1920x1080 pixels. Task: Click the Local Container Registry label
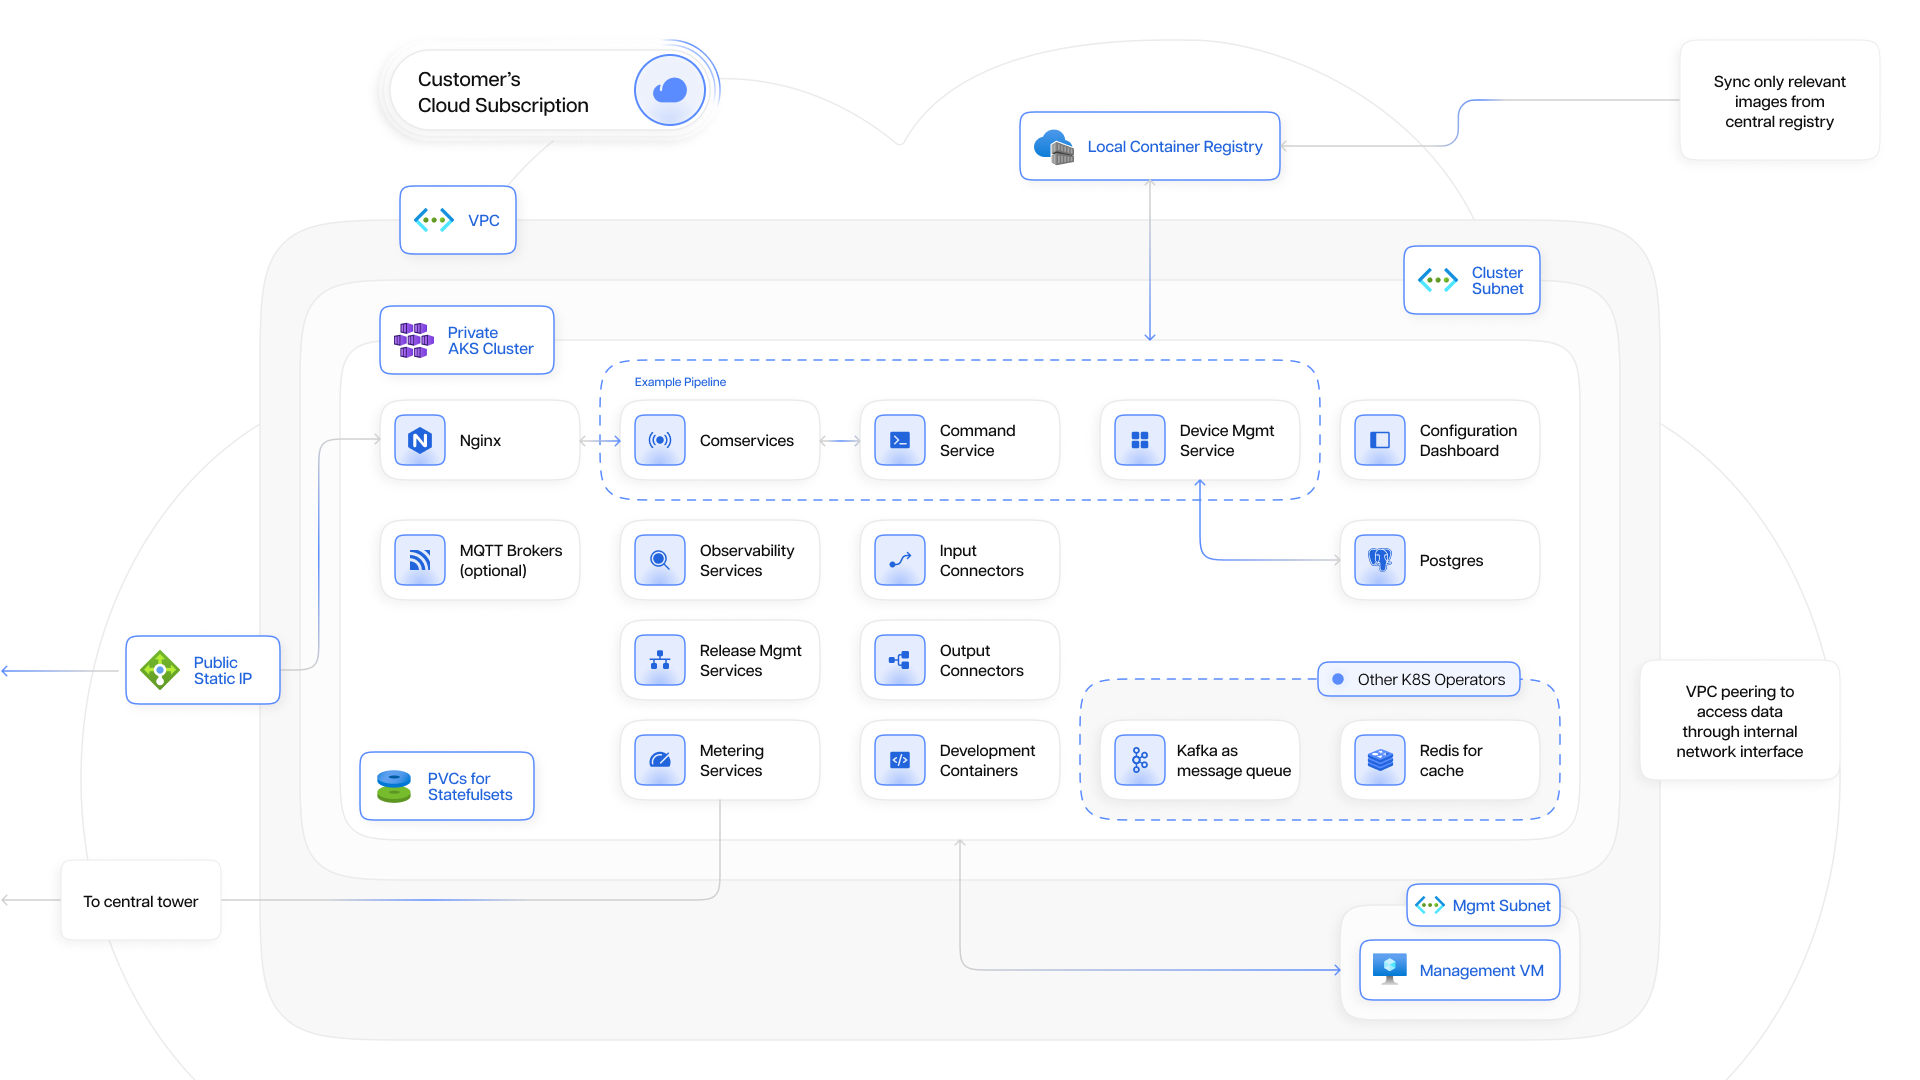[1174, 147]
